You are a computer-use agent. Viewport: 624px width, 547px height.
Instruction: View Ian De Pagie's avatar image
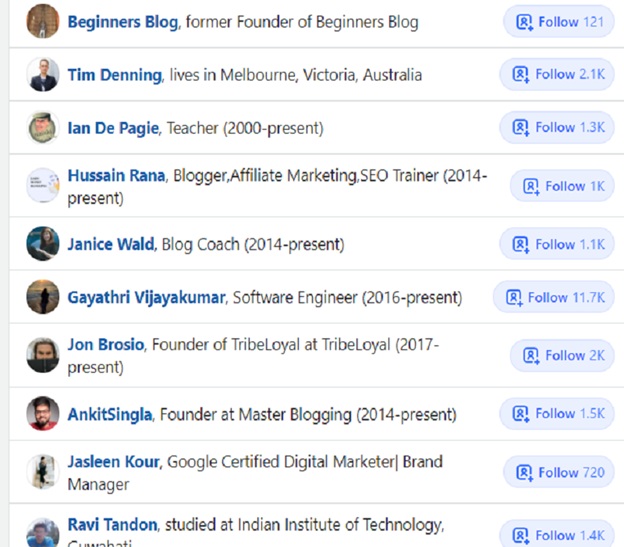pos(43,128)
